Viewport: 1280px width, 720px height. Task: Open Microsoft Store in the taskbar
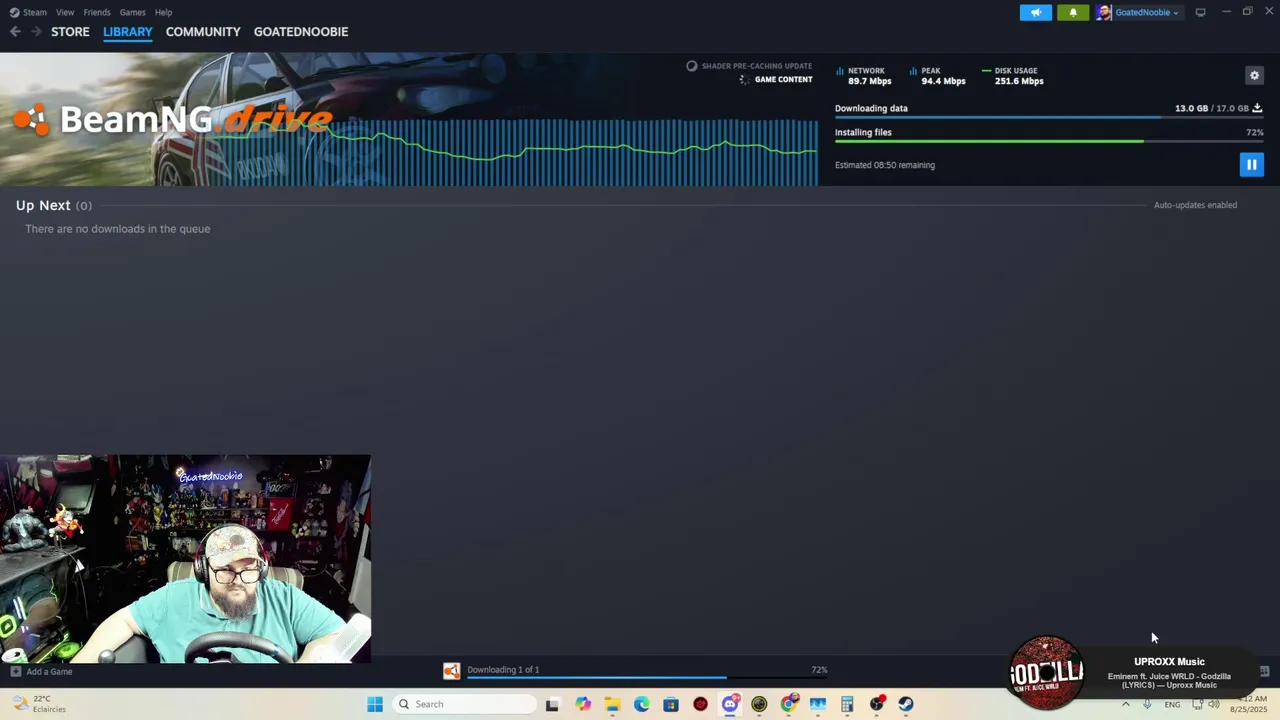click(x=671, y=704)
